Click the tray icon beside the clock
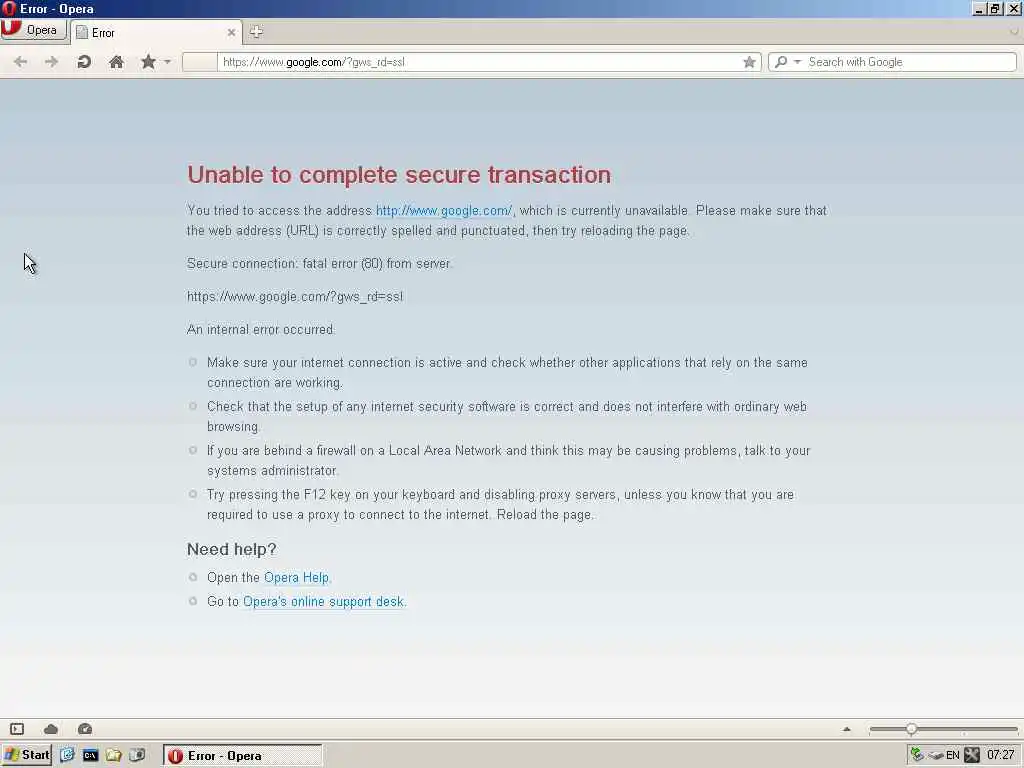This screenshot has width=1024, height=768. click(x=972, y=756)
